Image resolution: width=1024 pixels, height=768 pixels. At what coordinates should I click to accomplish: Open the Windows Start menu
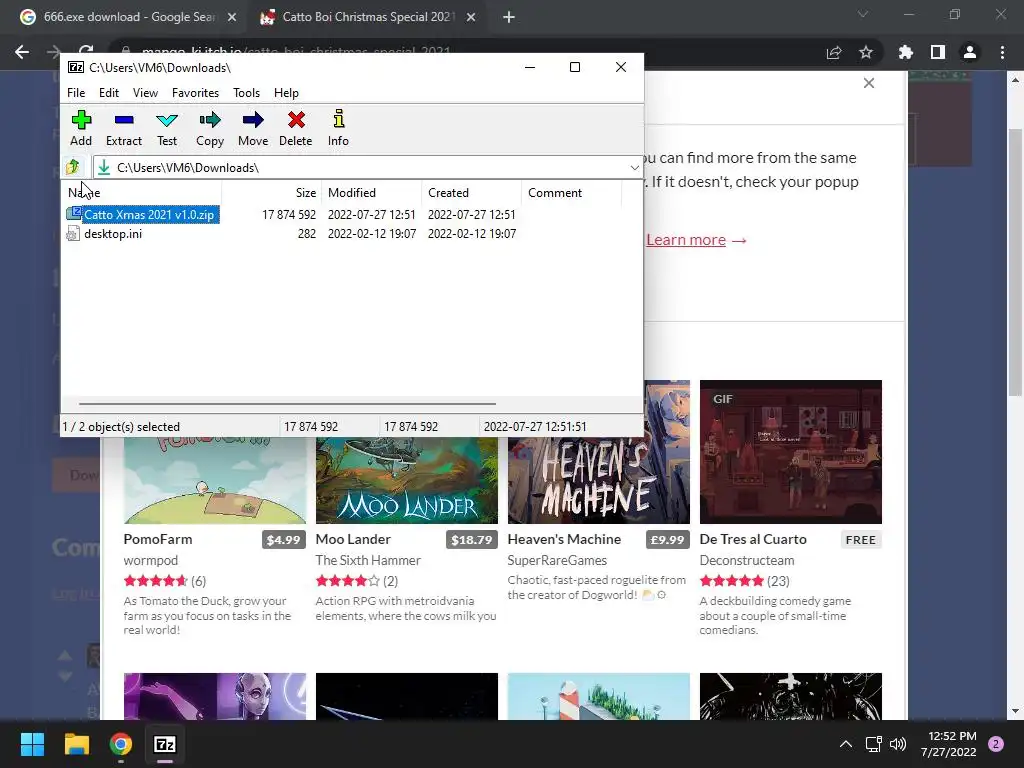pyautogui.click(x=32, y=744)
